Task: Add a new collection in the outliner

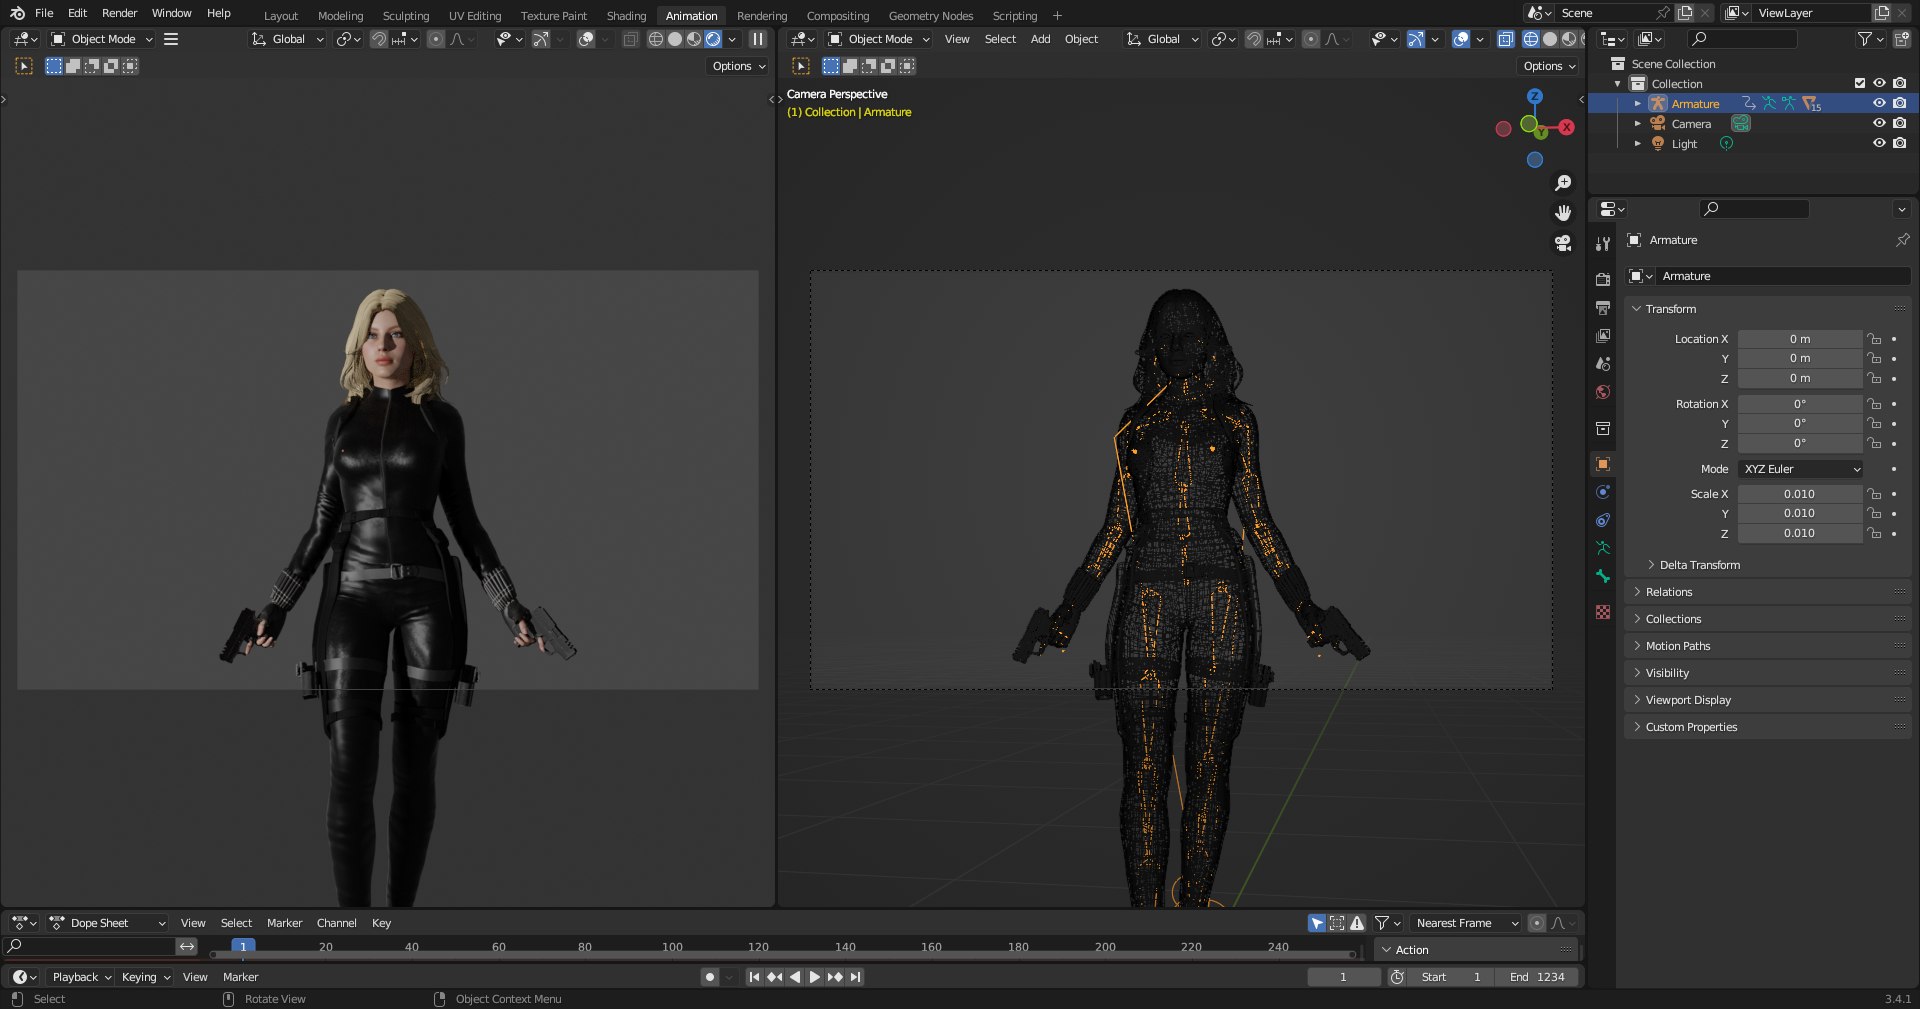Action: (x=1901, y=39)
